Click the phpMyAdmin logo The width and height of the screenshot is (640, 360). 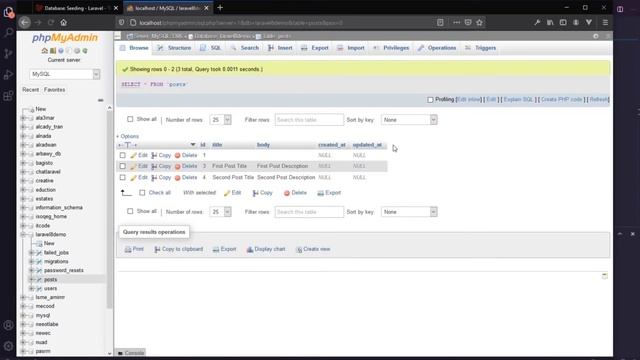tap(65, 38)
